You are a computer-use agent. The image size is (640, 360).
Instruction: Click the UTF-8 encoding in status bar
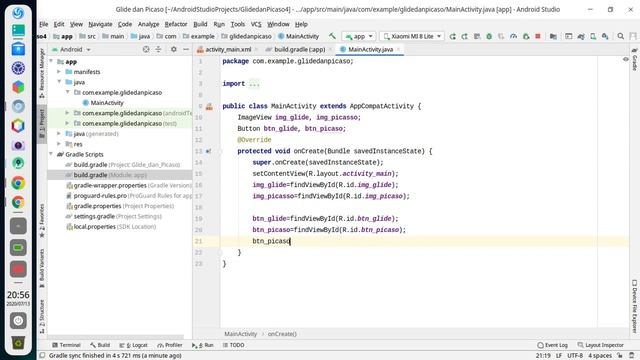[x=575, y=356]
